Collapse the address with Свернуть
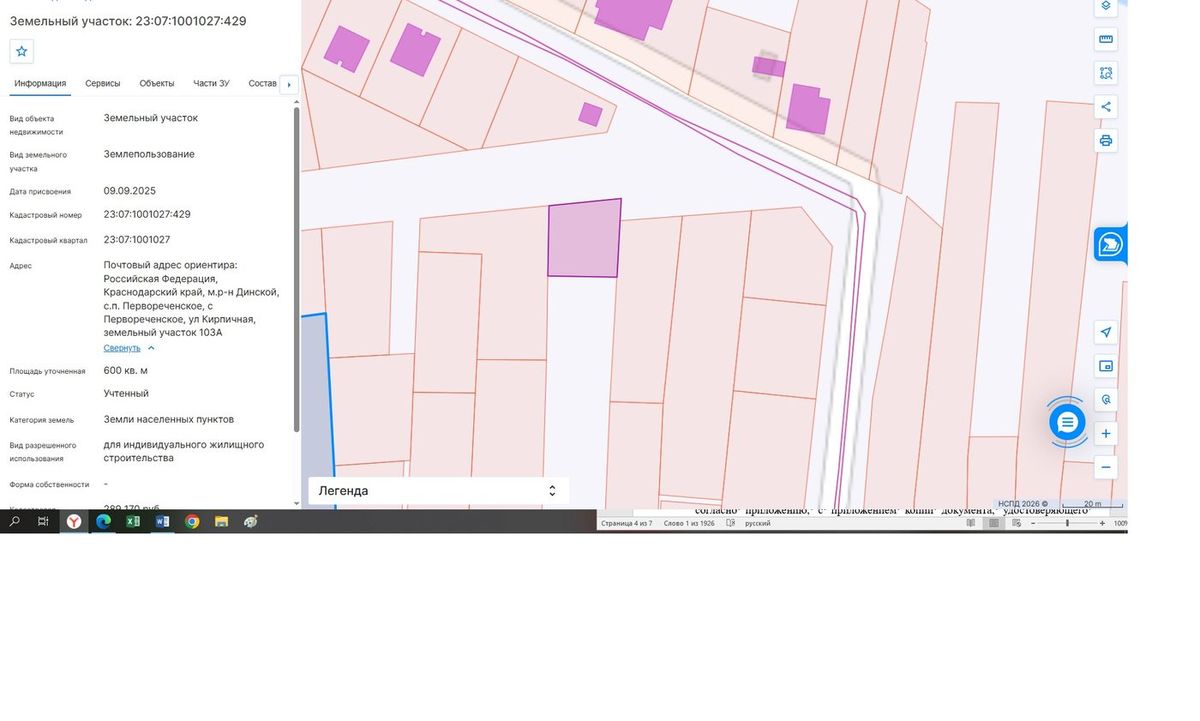This screenshot has width=1200, height=721. pyautogui.click(x=129, y=348)
